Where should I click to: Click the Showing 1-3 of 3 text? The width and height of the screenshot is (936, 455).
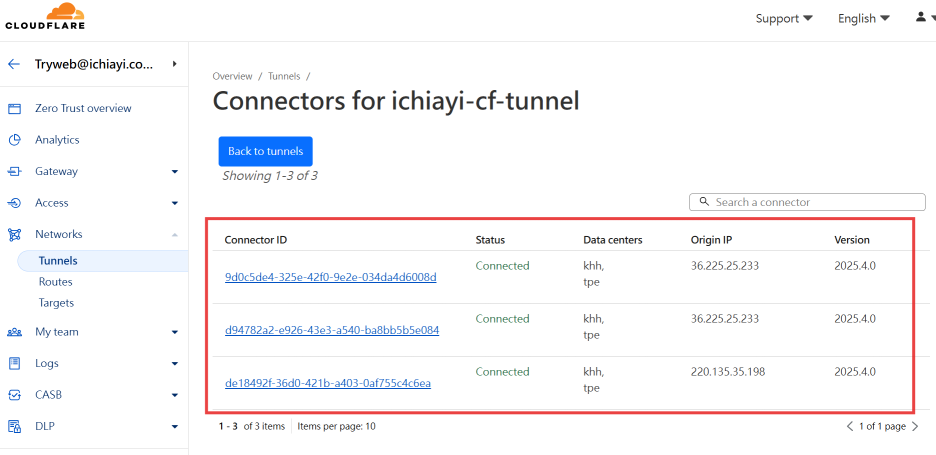pyautogui.click(x=270, y=176)
